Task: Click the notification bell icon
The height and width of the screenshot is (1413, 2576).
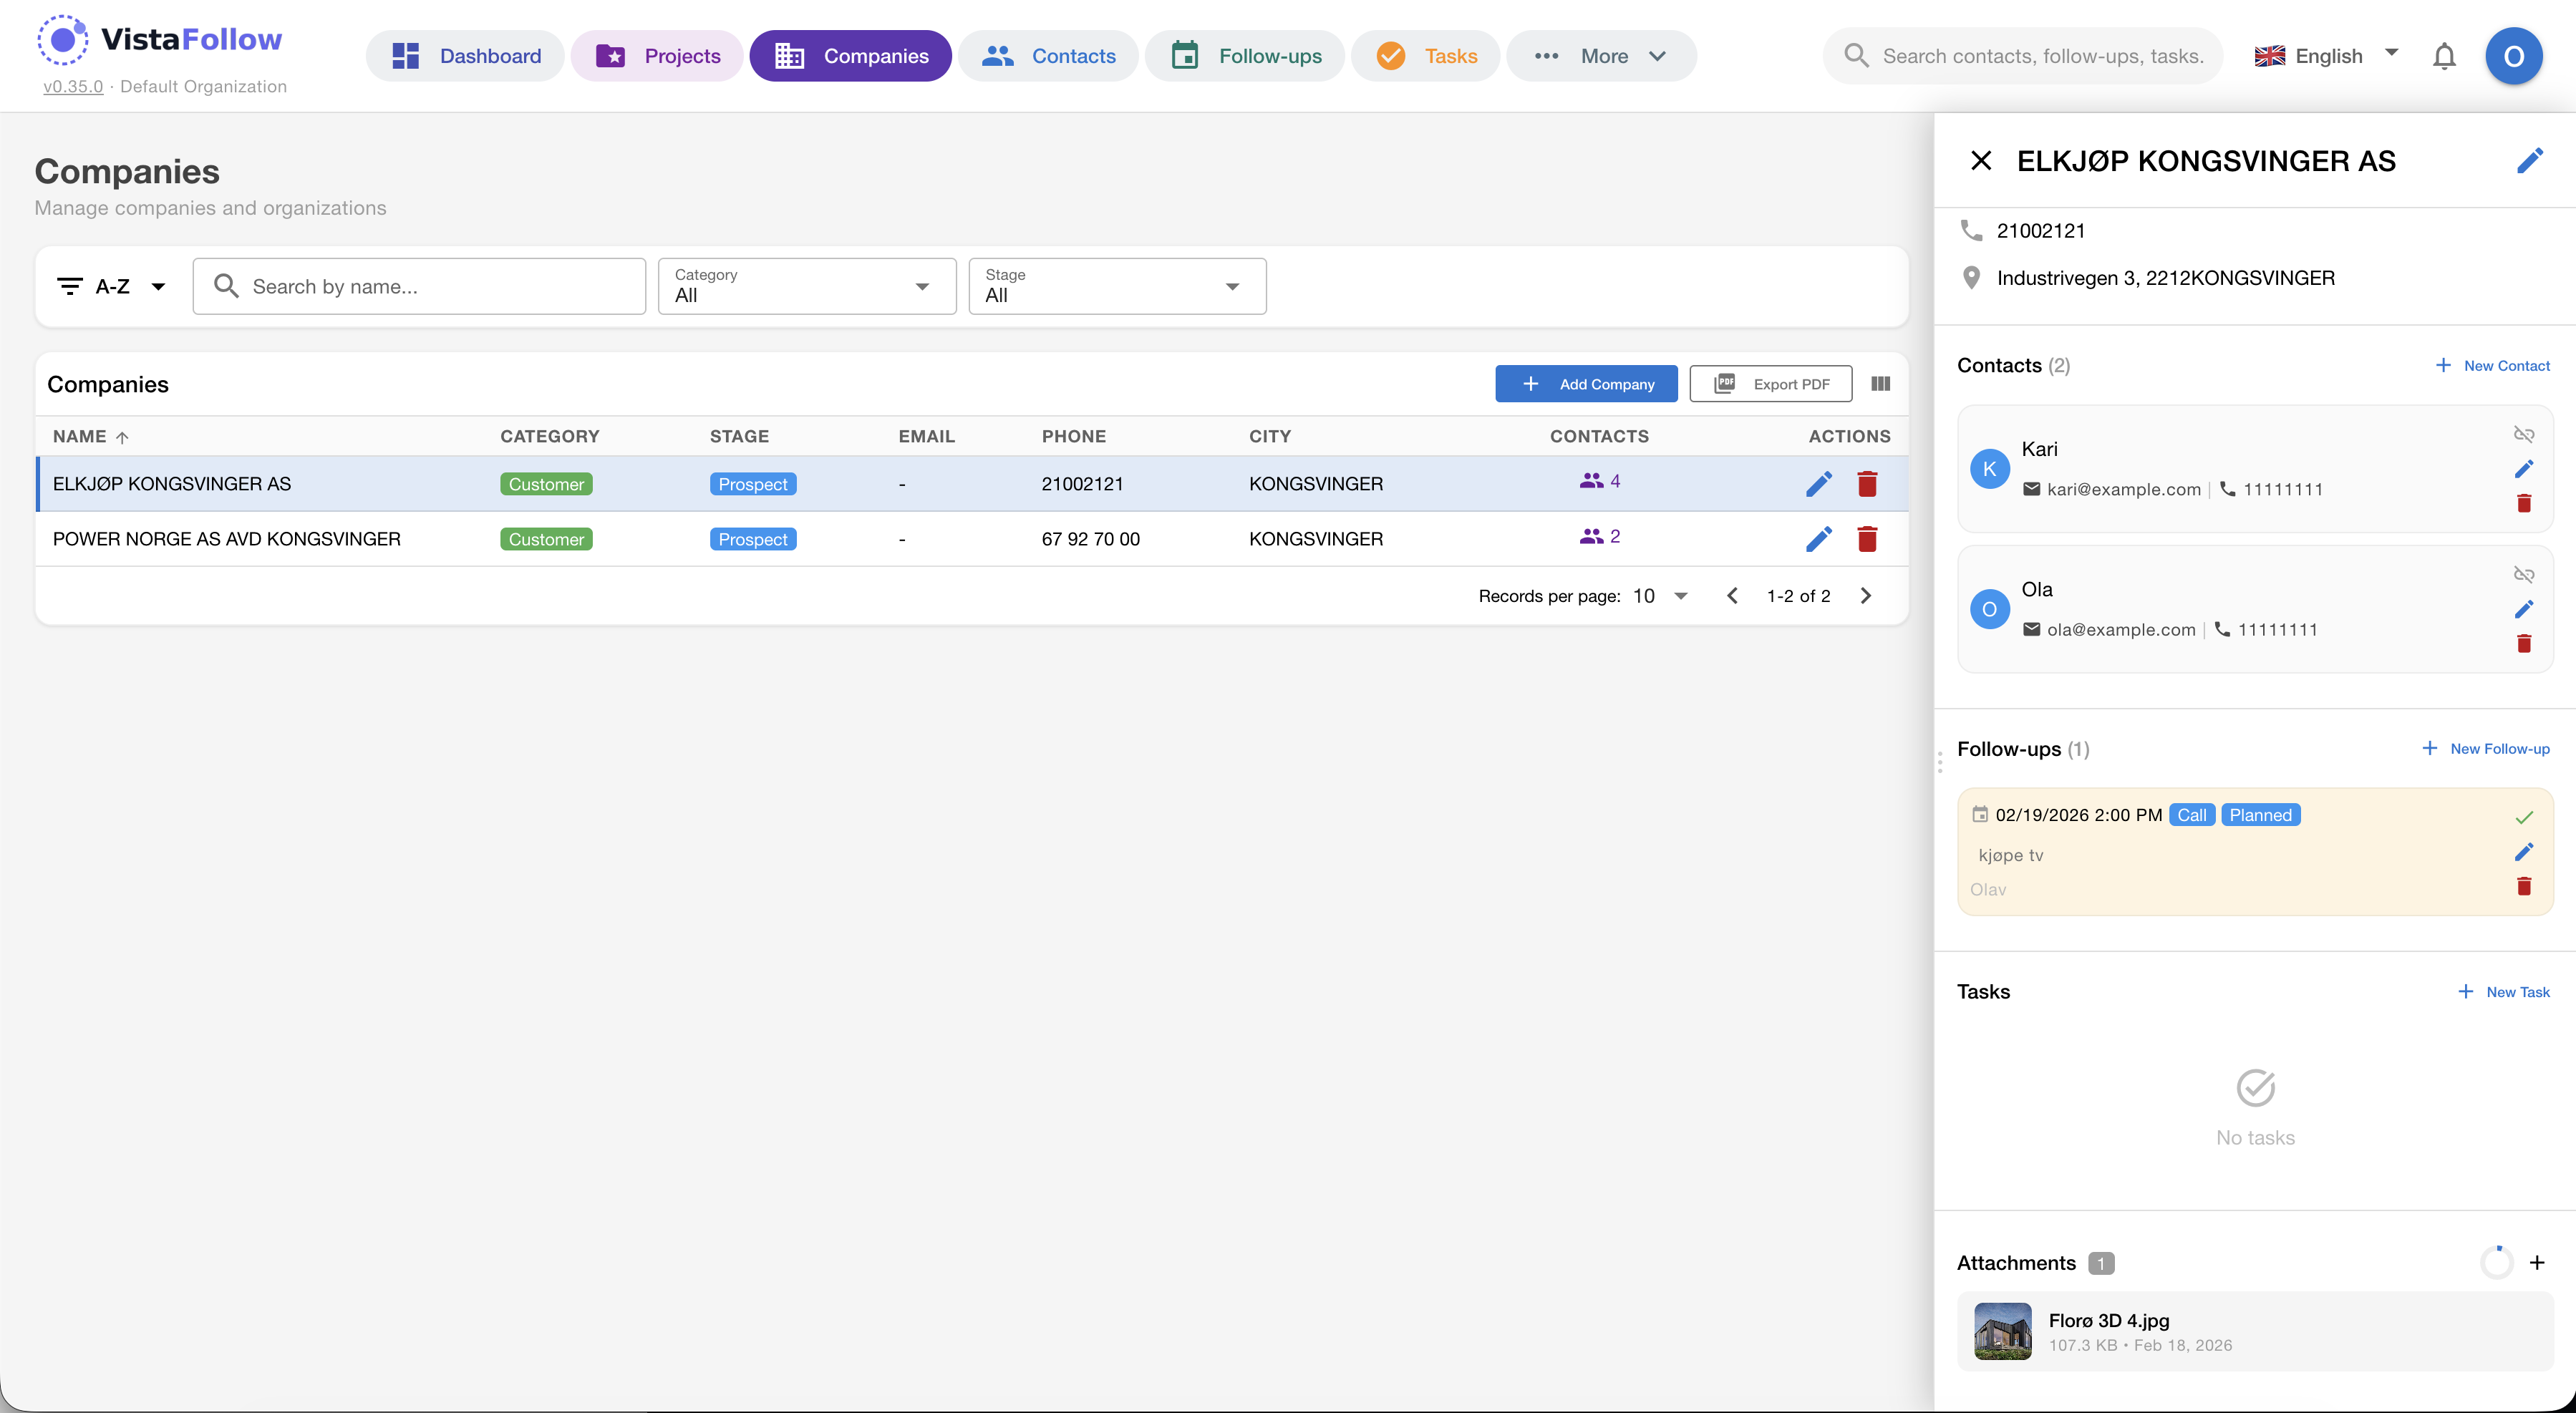Action: click(x=2443, y=56)
